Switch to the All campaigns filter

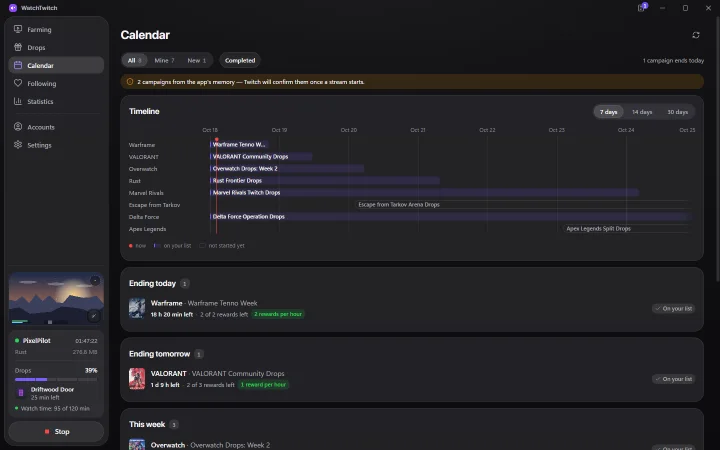click(x=134, y=60)
